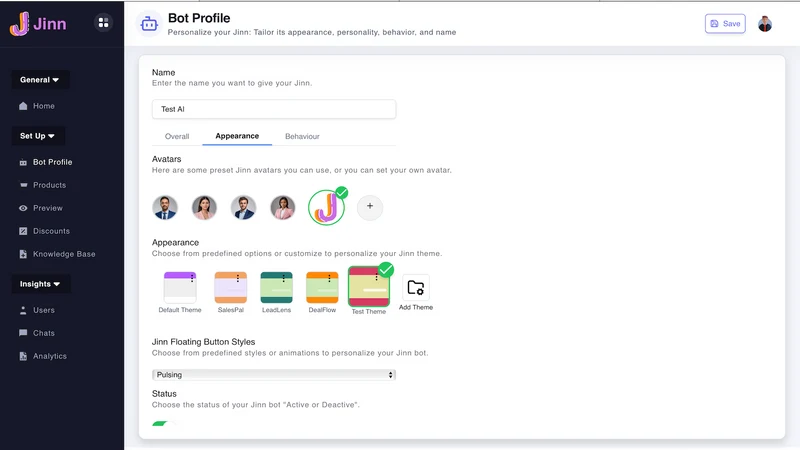The width and height of the screenshot is (800, 450).
Task: Open SalesPal theme options dots
Action: (x=238, y=278)
